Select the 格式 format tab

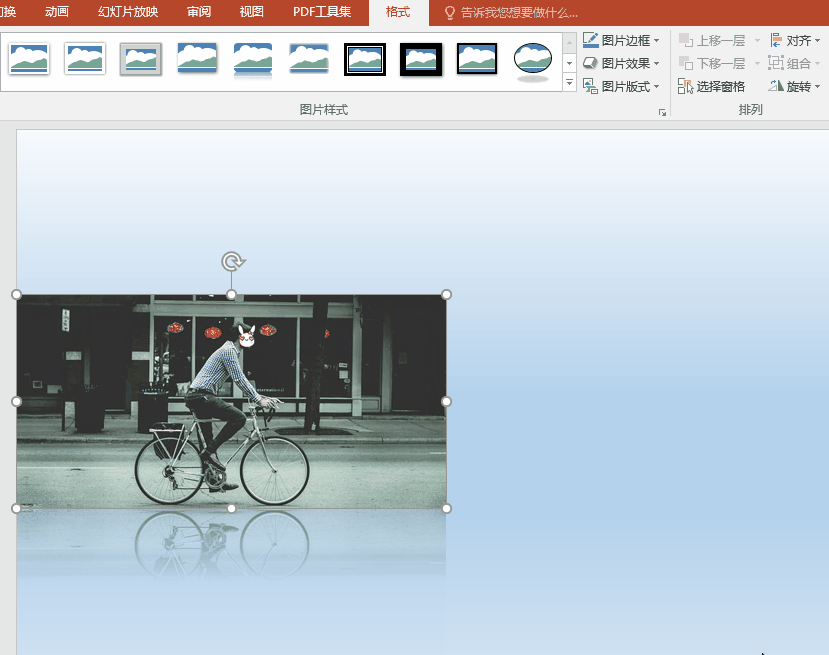point(398,12)
